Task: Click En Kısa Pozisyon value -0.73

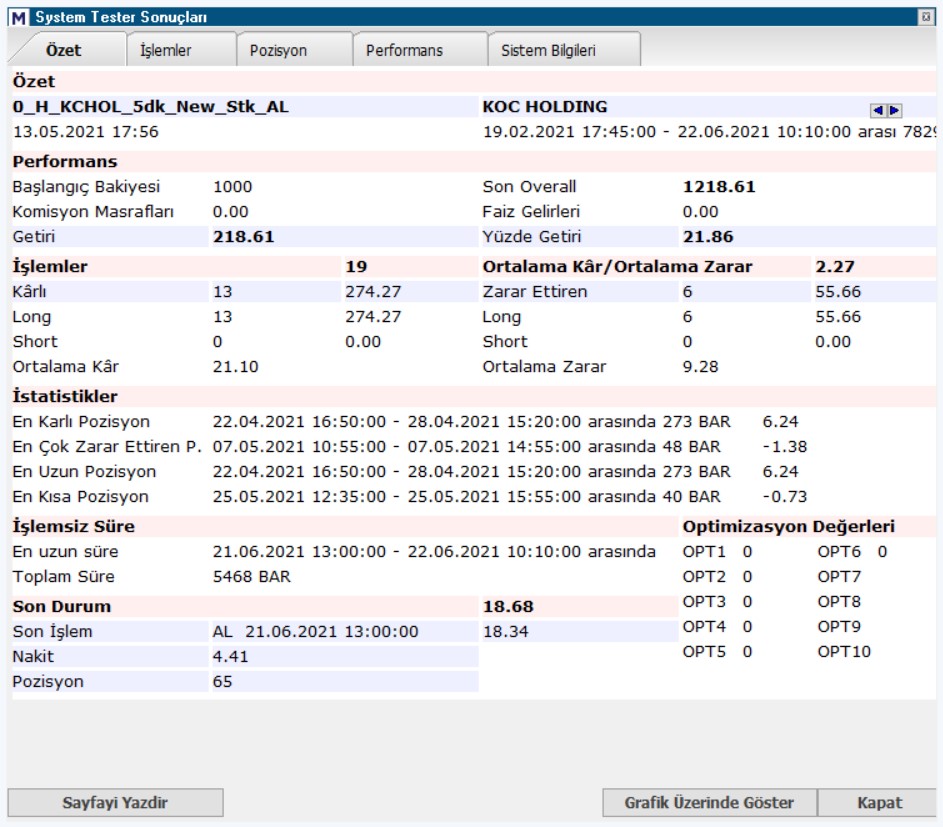Action: 784,496
